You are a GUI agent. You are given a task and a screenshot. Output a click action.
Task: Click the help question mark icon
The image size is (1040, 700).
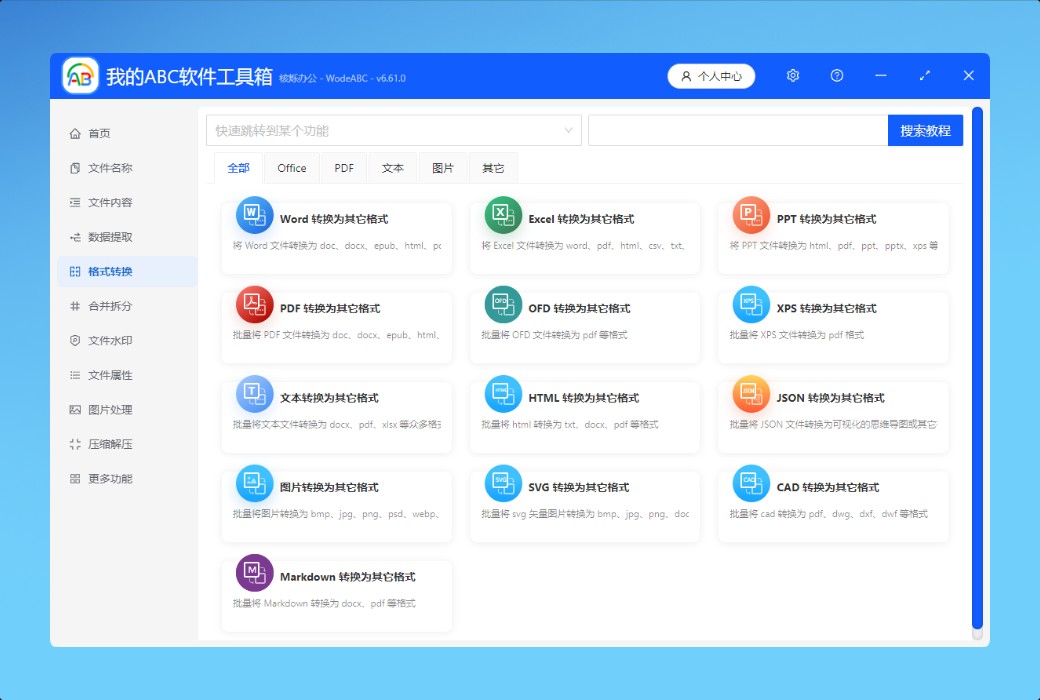[x=837, y=76]
